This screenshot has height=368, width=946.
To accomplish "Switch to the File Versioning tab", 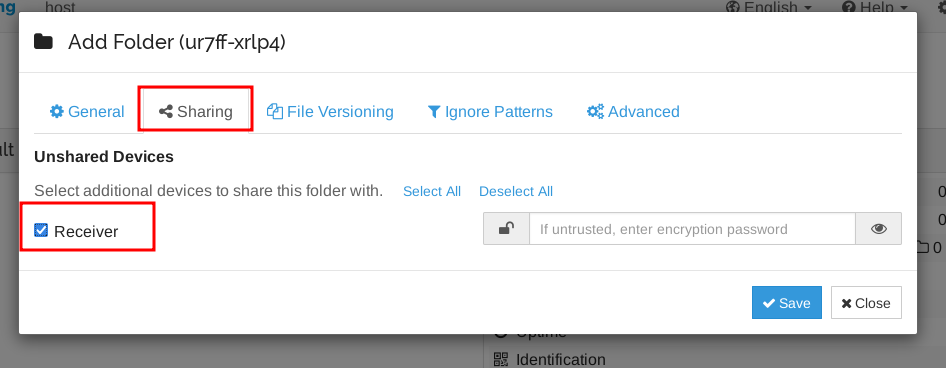I will [331, 112].
